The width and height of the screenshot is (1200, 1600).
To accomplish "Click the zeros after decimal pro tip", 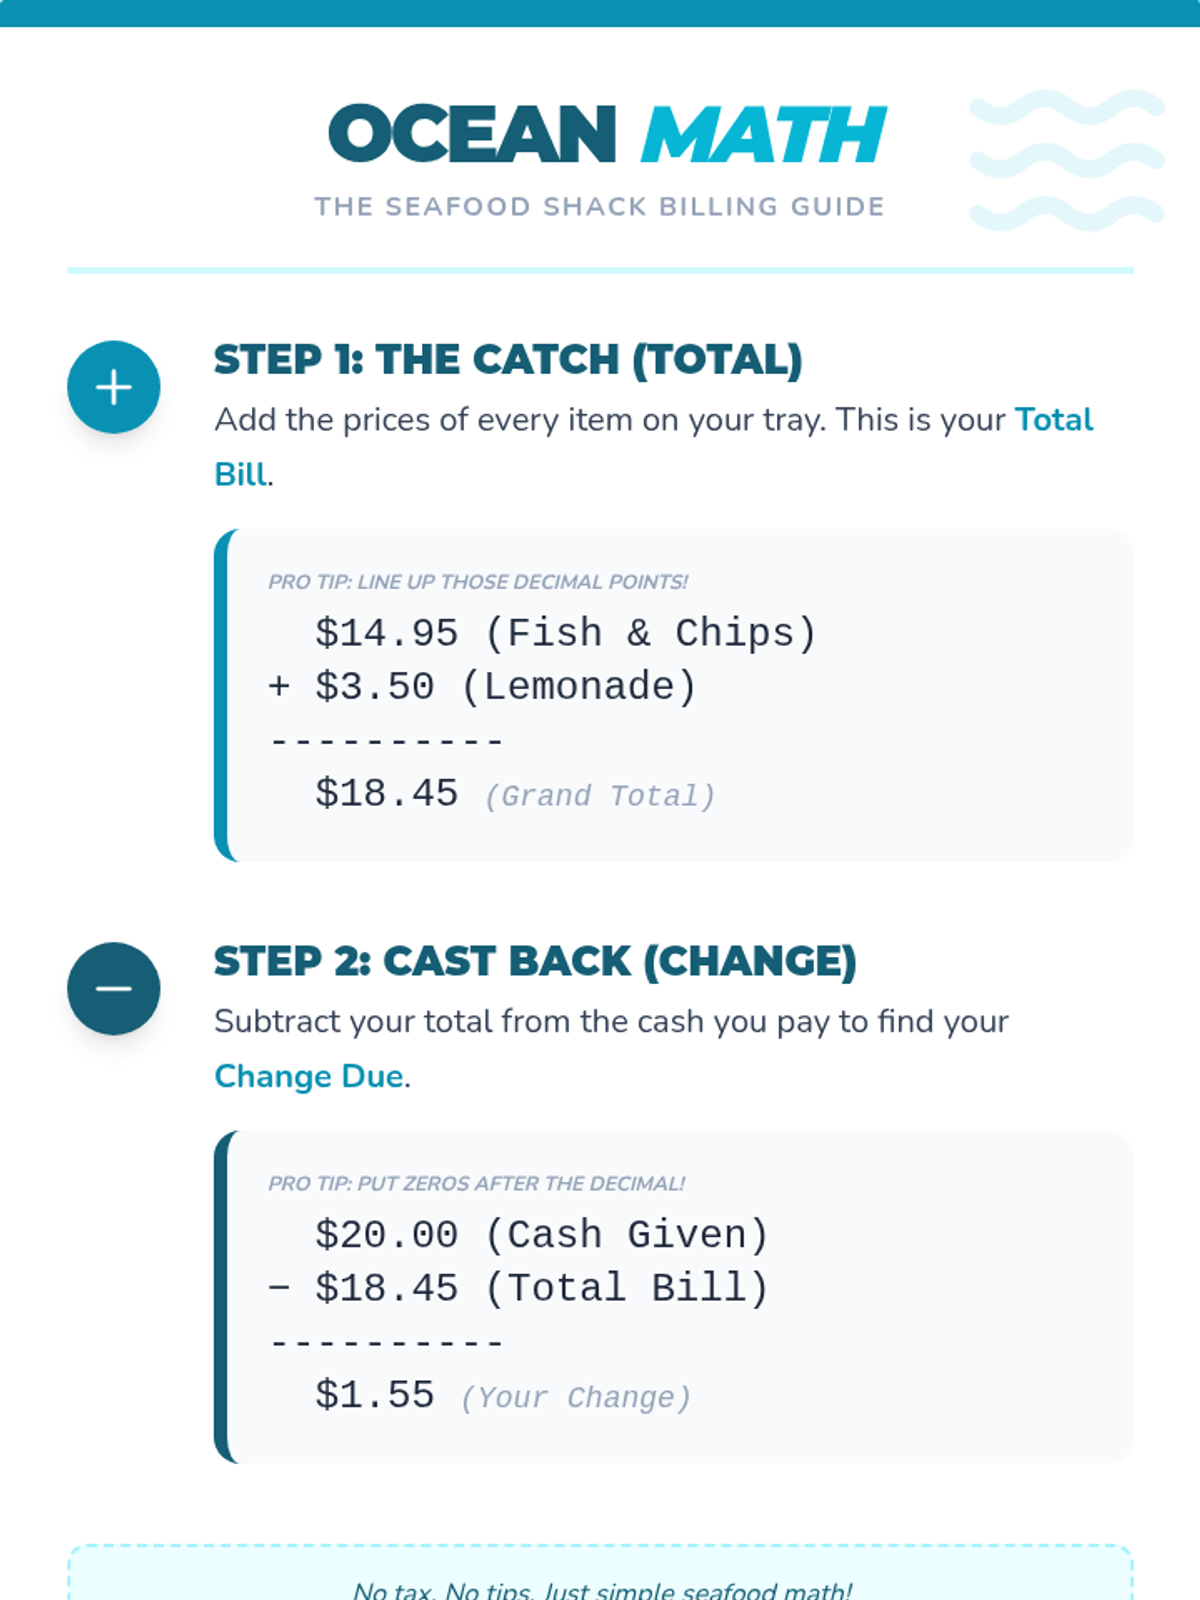I will tap(476, 1183).
